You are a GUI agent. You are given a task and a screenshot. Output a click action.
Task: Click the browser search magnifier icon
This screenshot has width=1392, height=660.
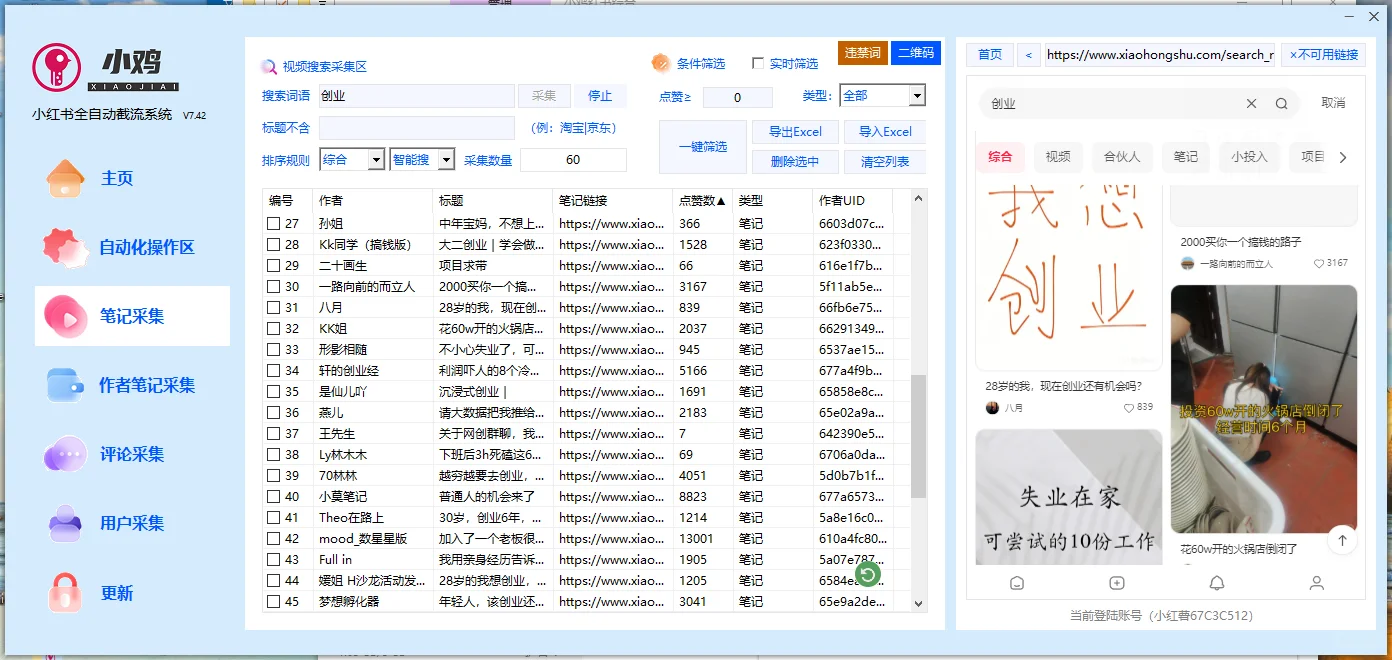point(1281,103)
